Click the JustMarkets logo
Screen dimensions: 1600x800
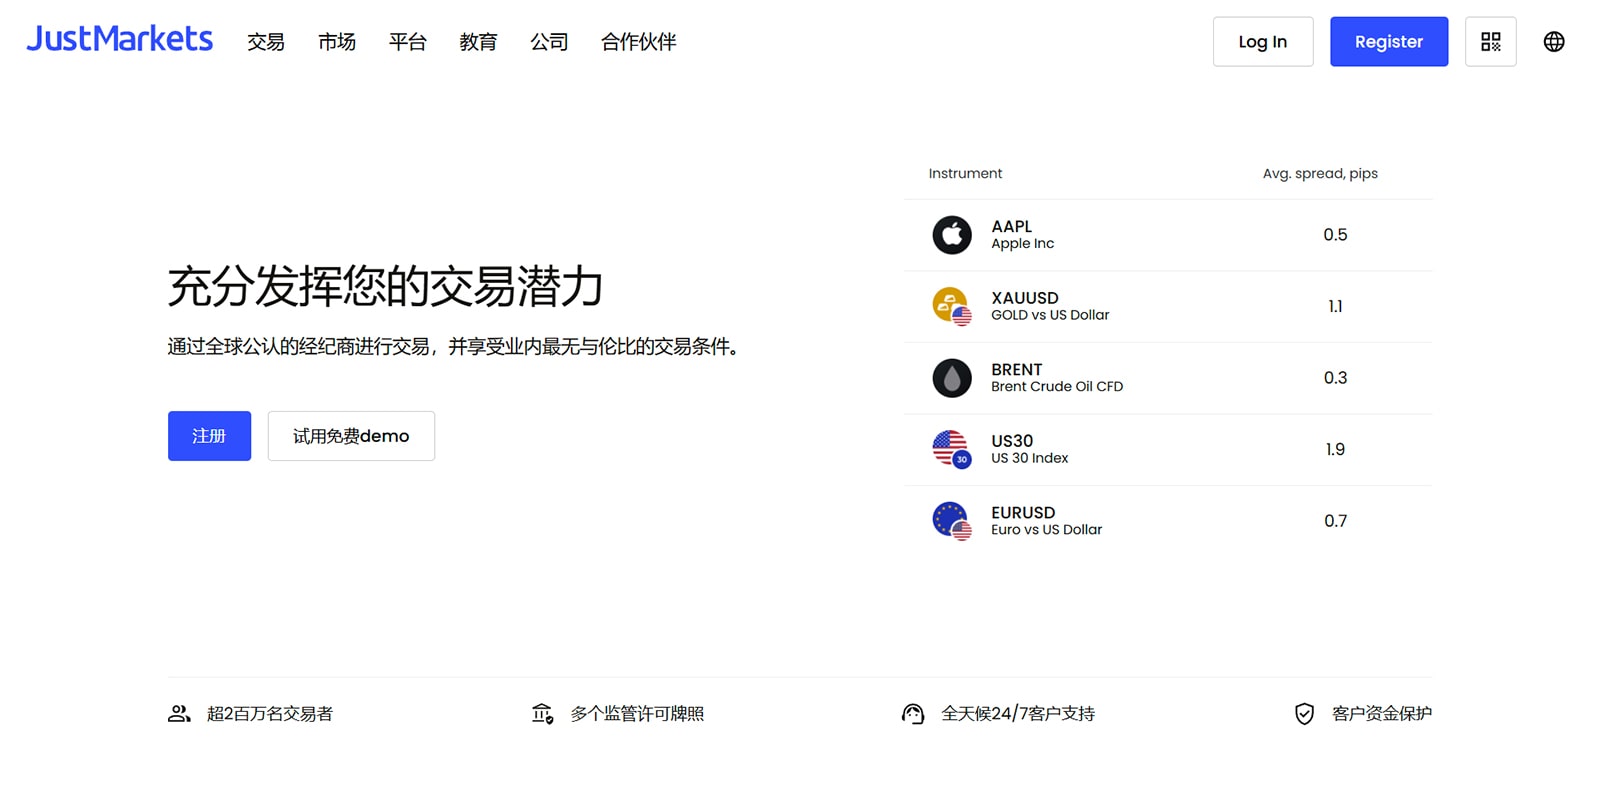pos(119,39)
